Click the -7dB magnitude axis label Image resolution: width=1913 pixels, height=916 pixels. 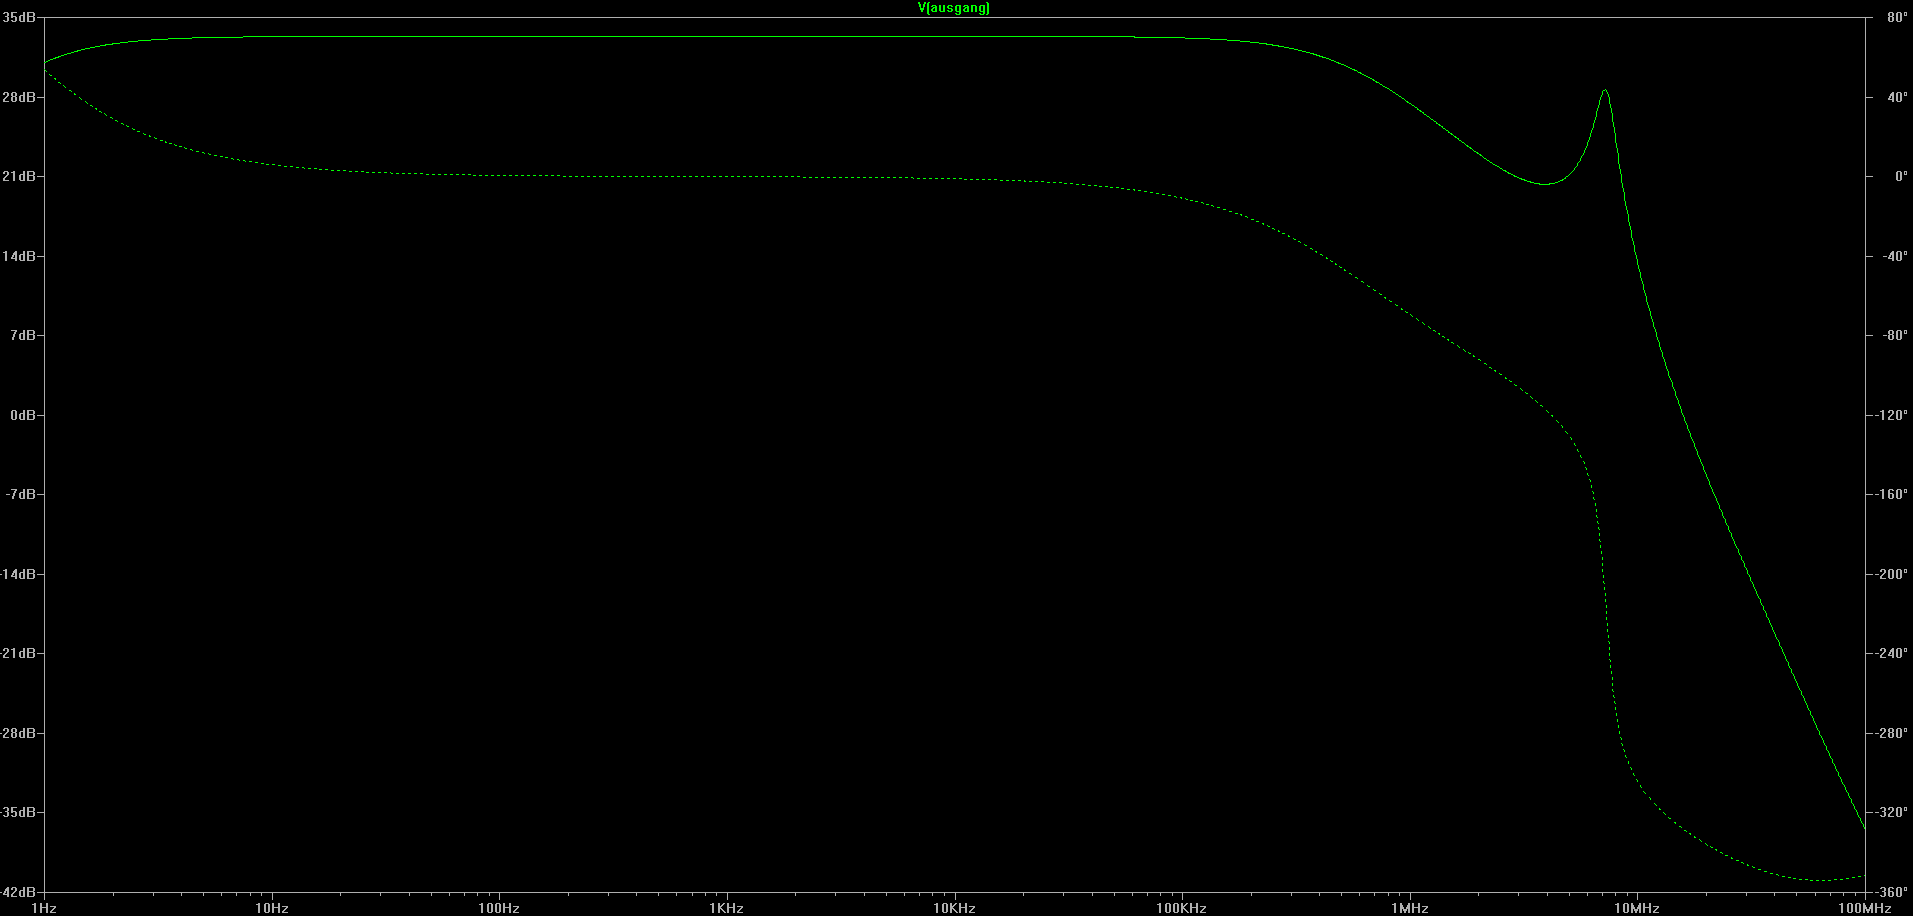pos(21,494)
